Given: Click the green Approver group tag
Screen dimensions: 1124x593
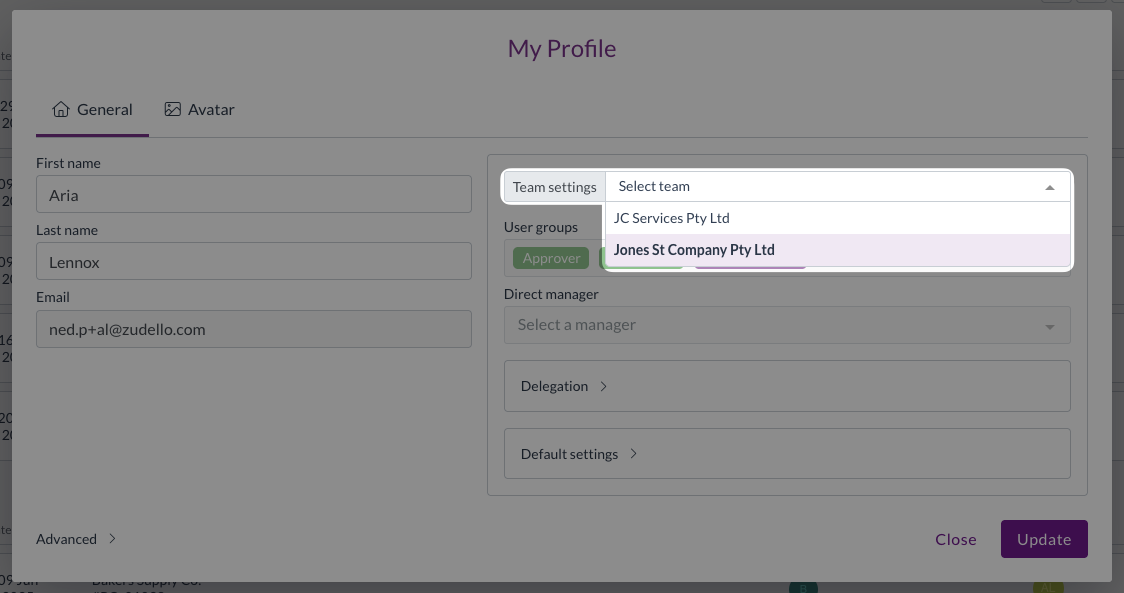Looking at the screenshot, I should (551, 258).
